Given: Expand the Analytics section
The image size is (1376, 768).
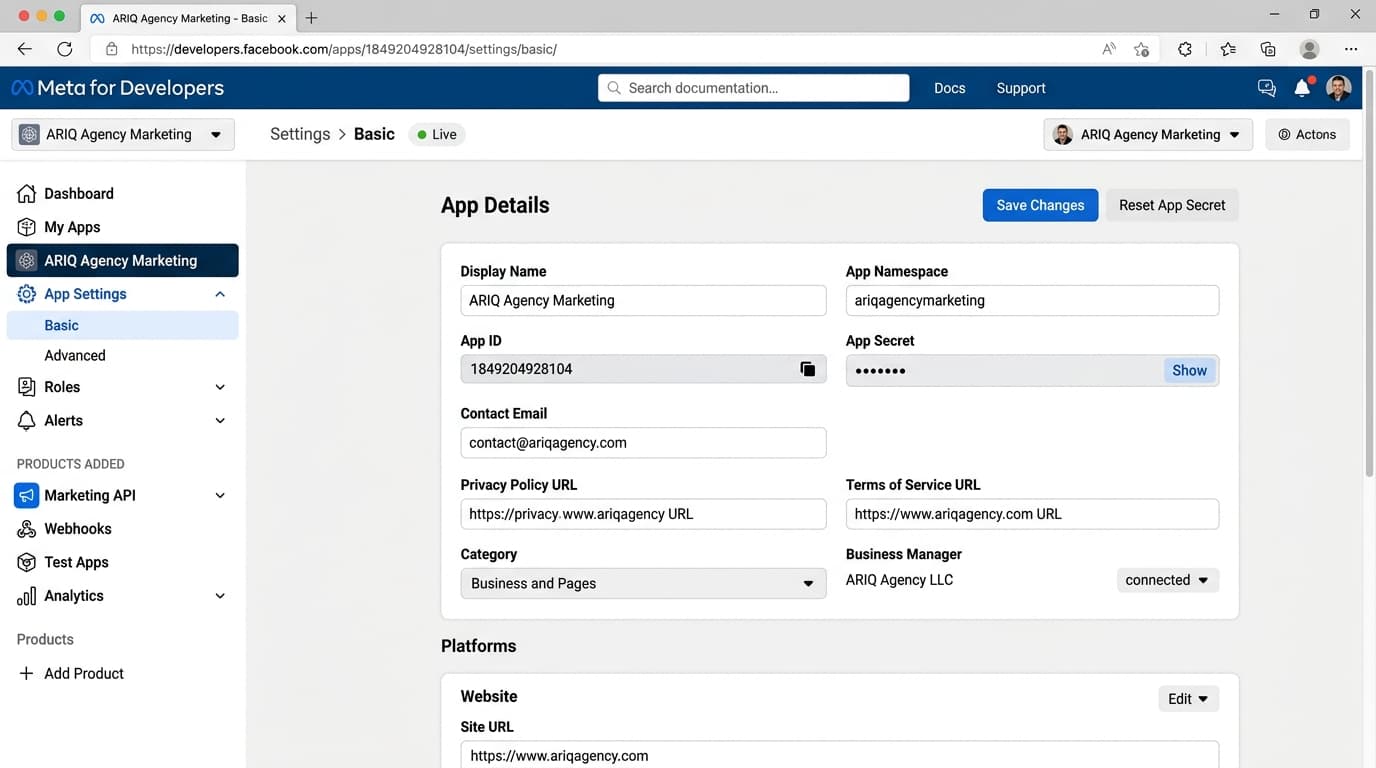Looking at the screenshot, I should tap(220, 596).
